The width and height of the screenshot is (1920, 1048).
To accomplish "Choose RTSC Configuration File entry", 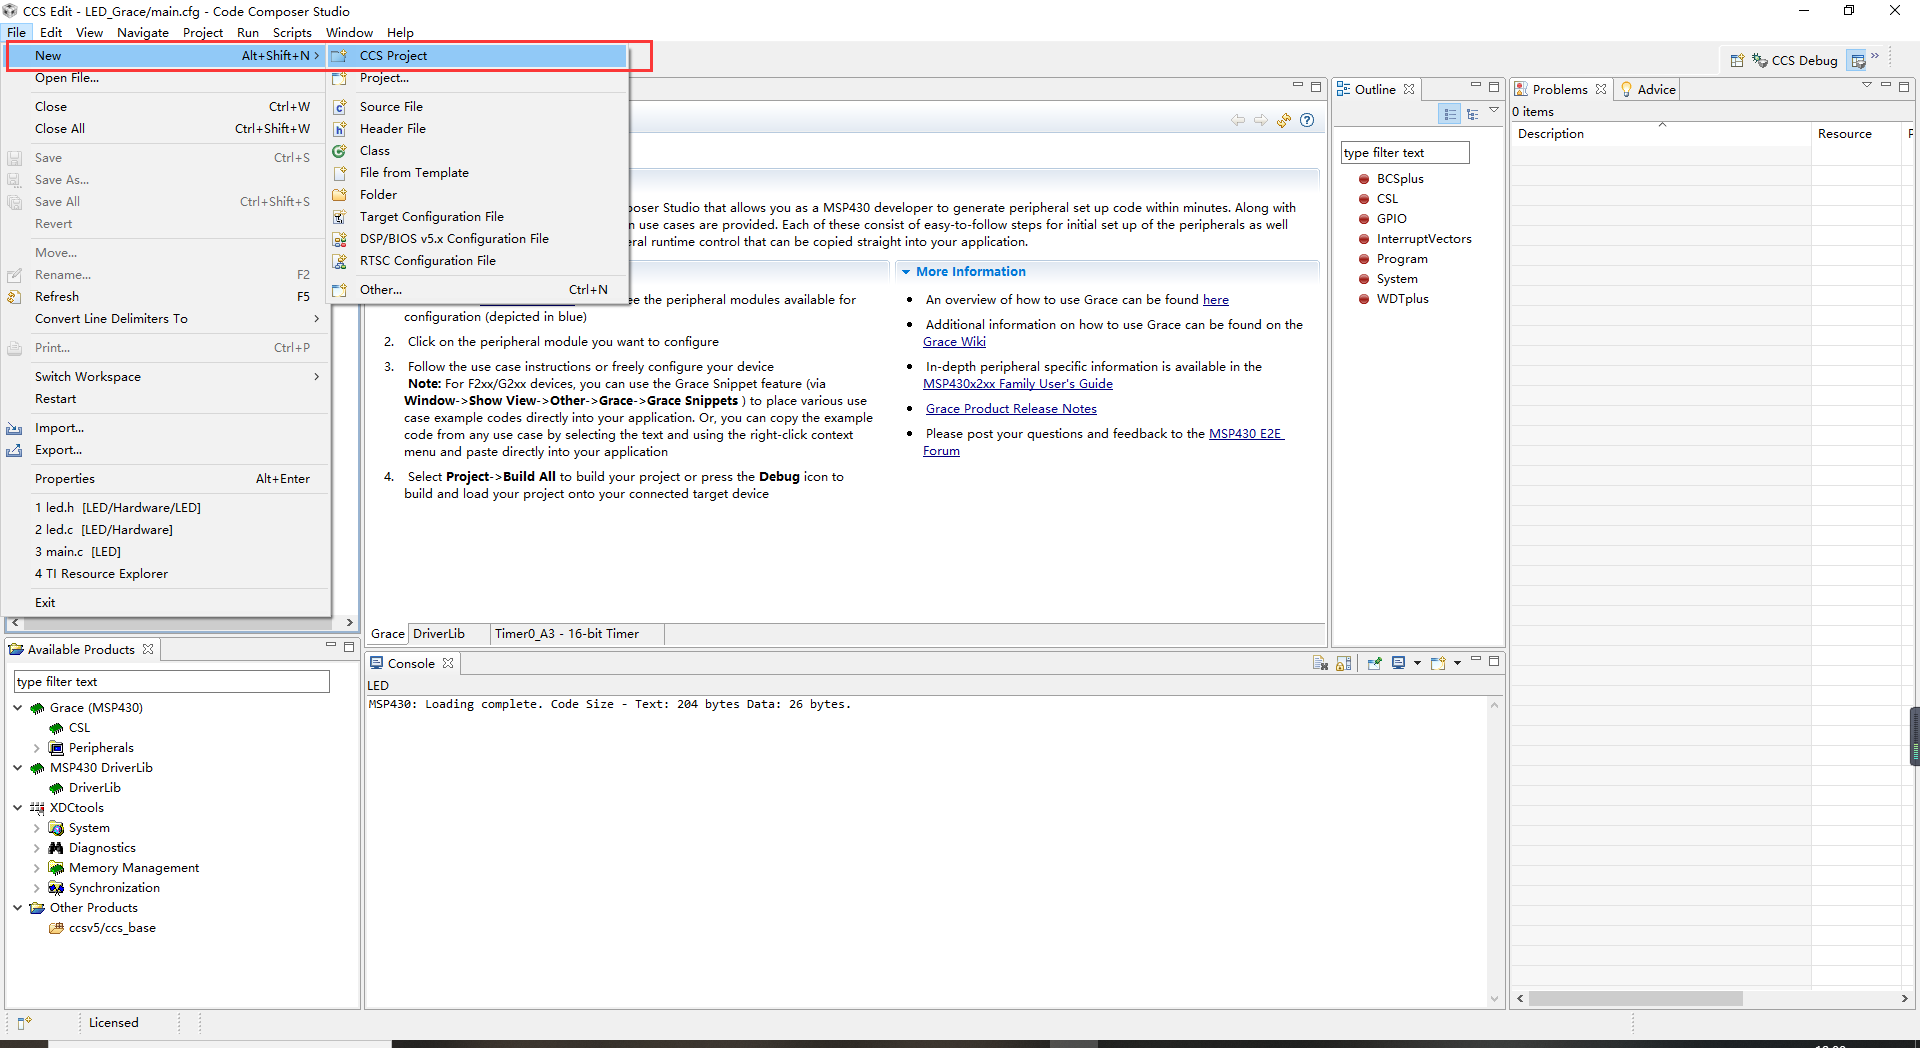I will pos(479,261).
